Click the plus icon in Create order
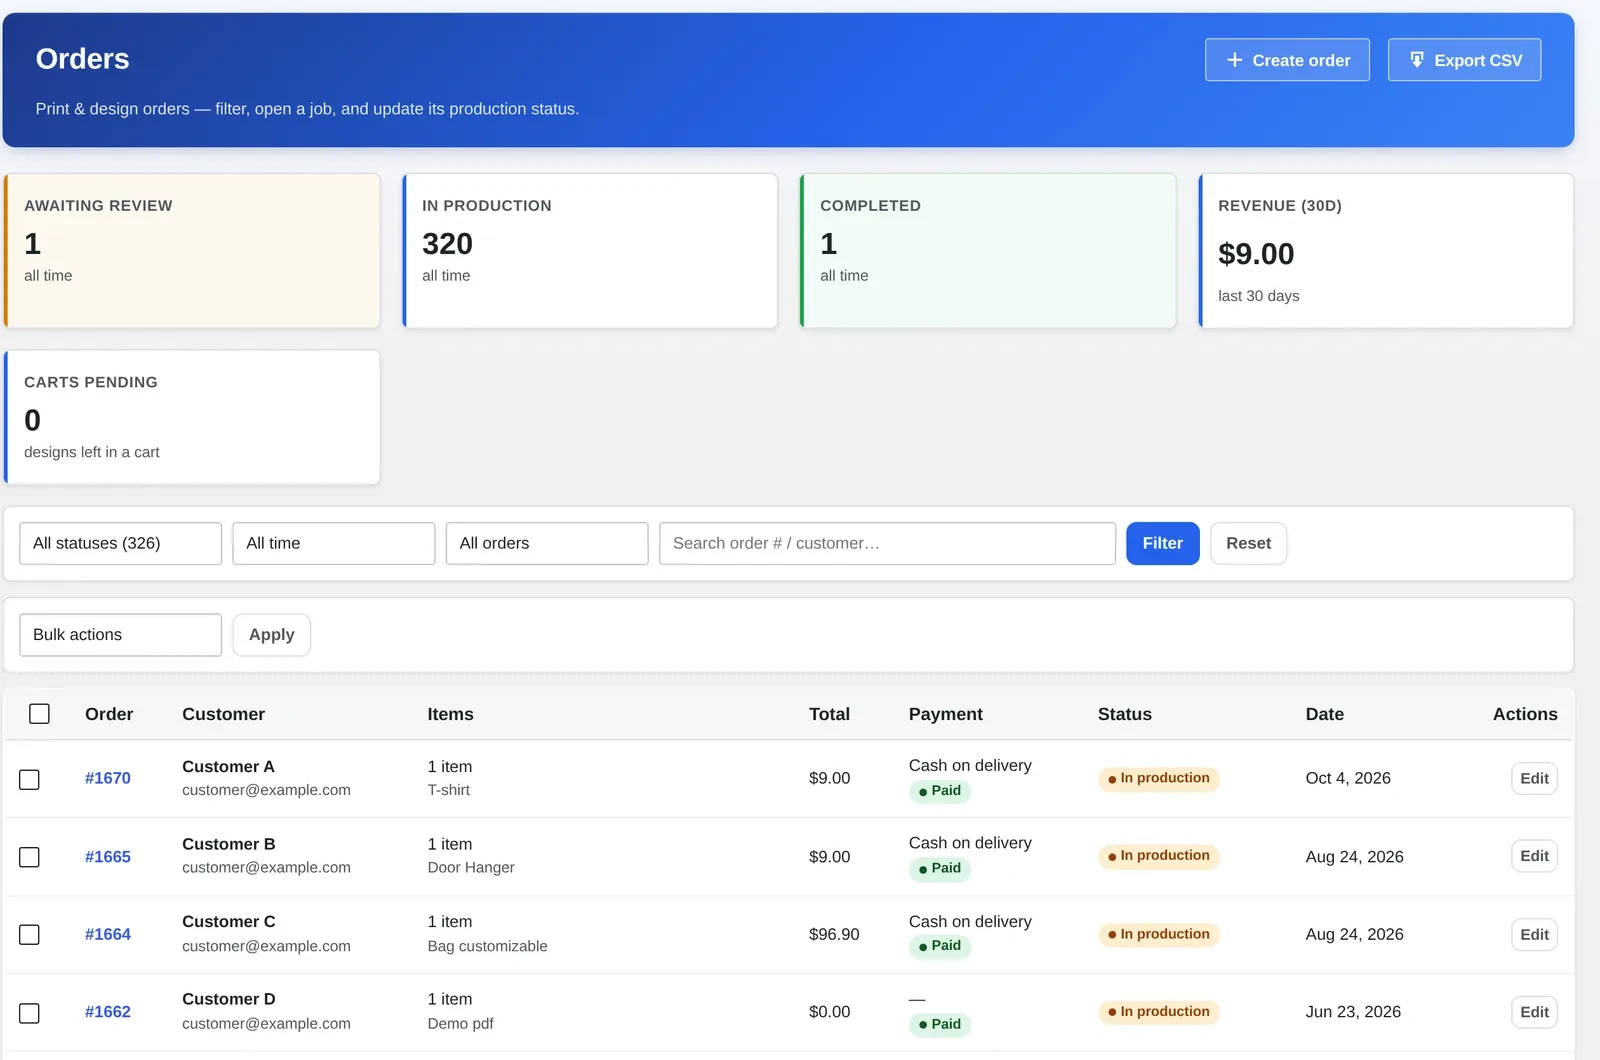 point(1234,60)
